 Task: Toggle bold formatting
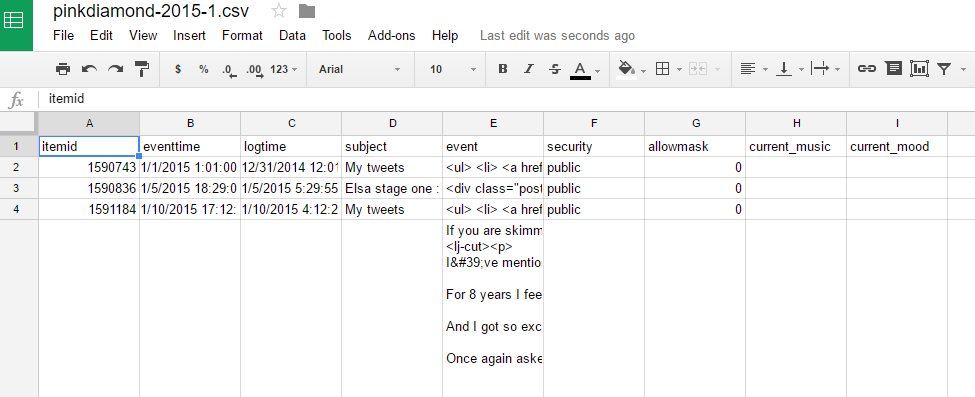[x=503, y=69]
